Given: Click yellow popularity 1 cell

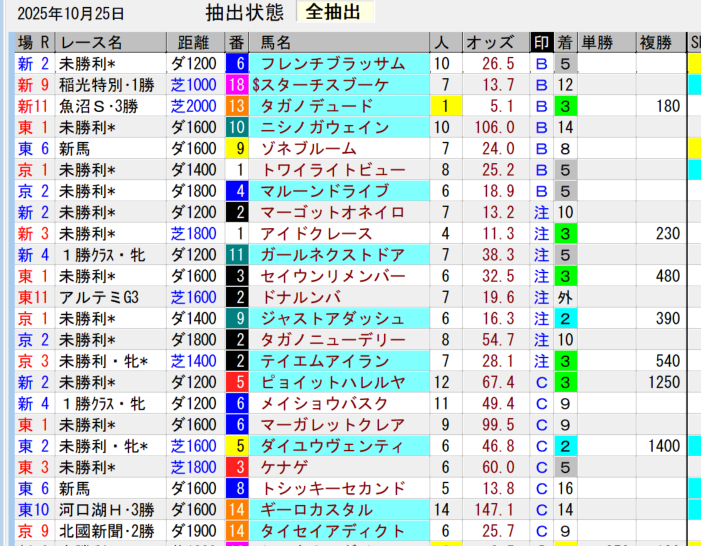Looking at the screenshot, I should [x=446, y=106].
